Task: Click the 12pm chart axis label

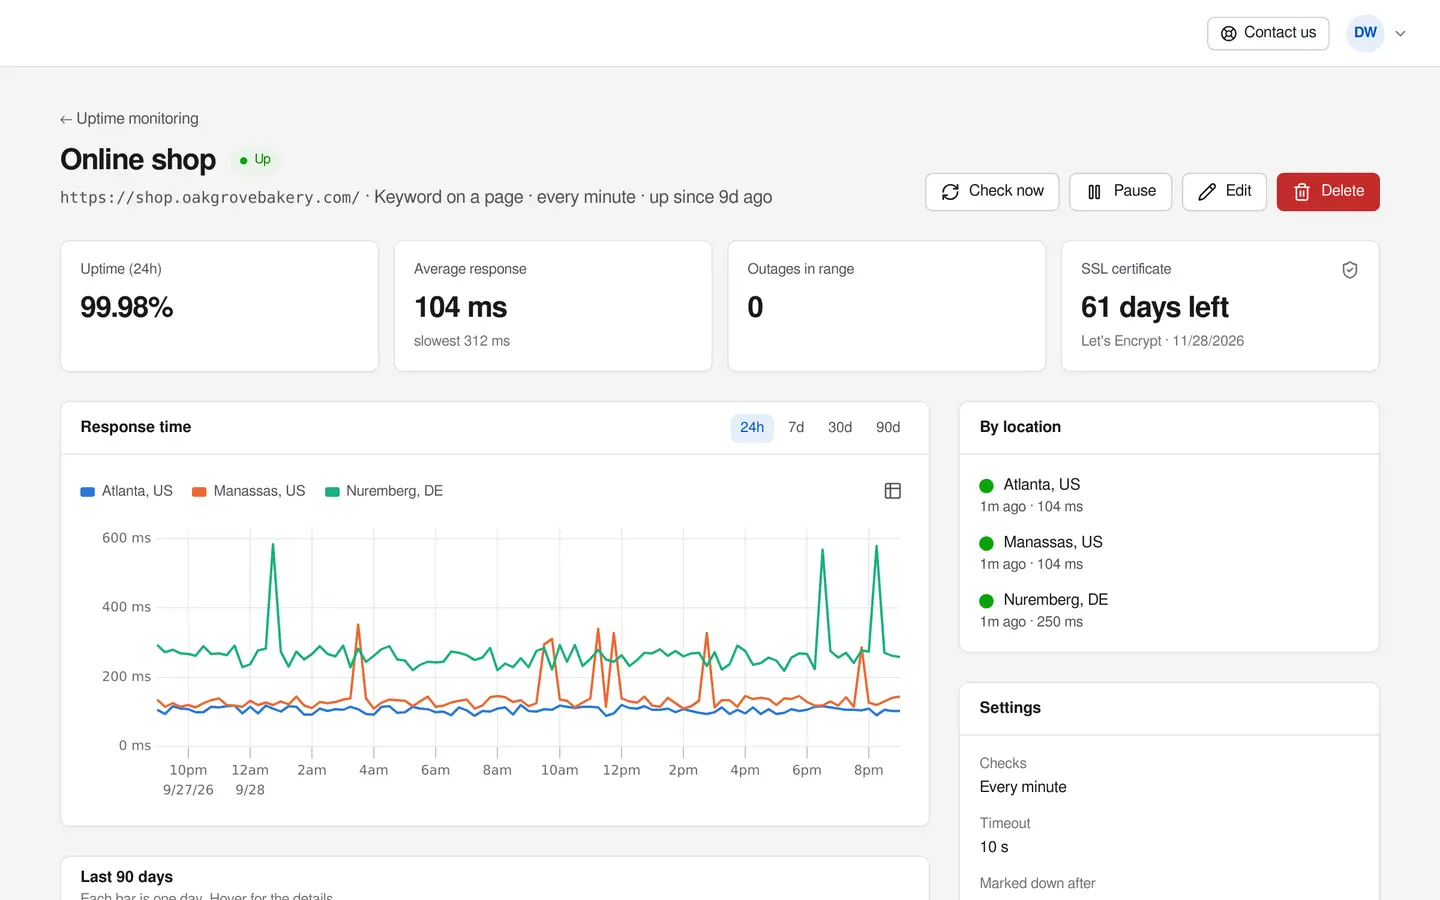Action: [x=621, y=770]
